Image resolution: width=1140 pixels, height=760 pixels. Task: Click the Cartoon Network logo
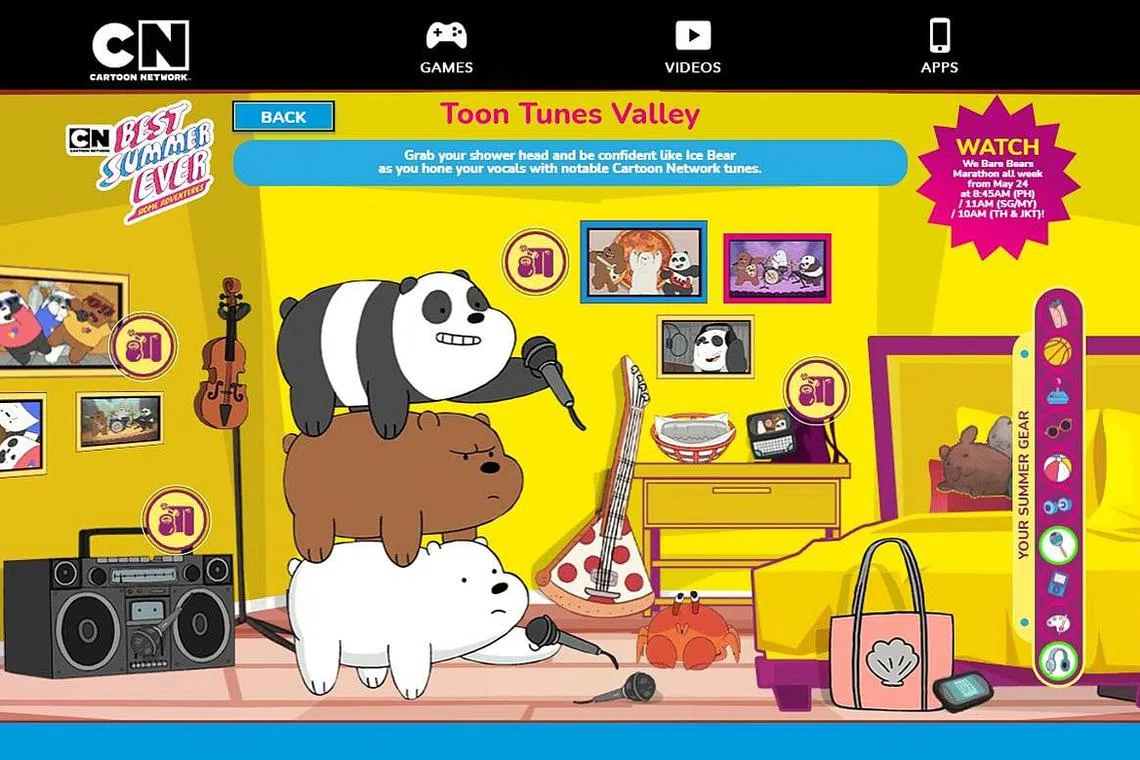tap(140, 49)
